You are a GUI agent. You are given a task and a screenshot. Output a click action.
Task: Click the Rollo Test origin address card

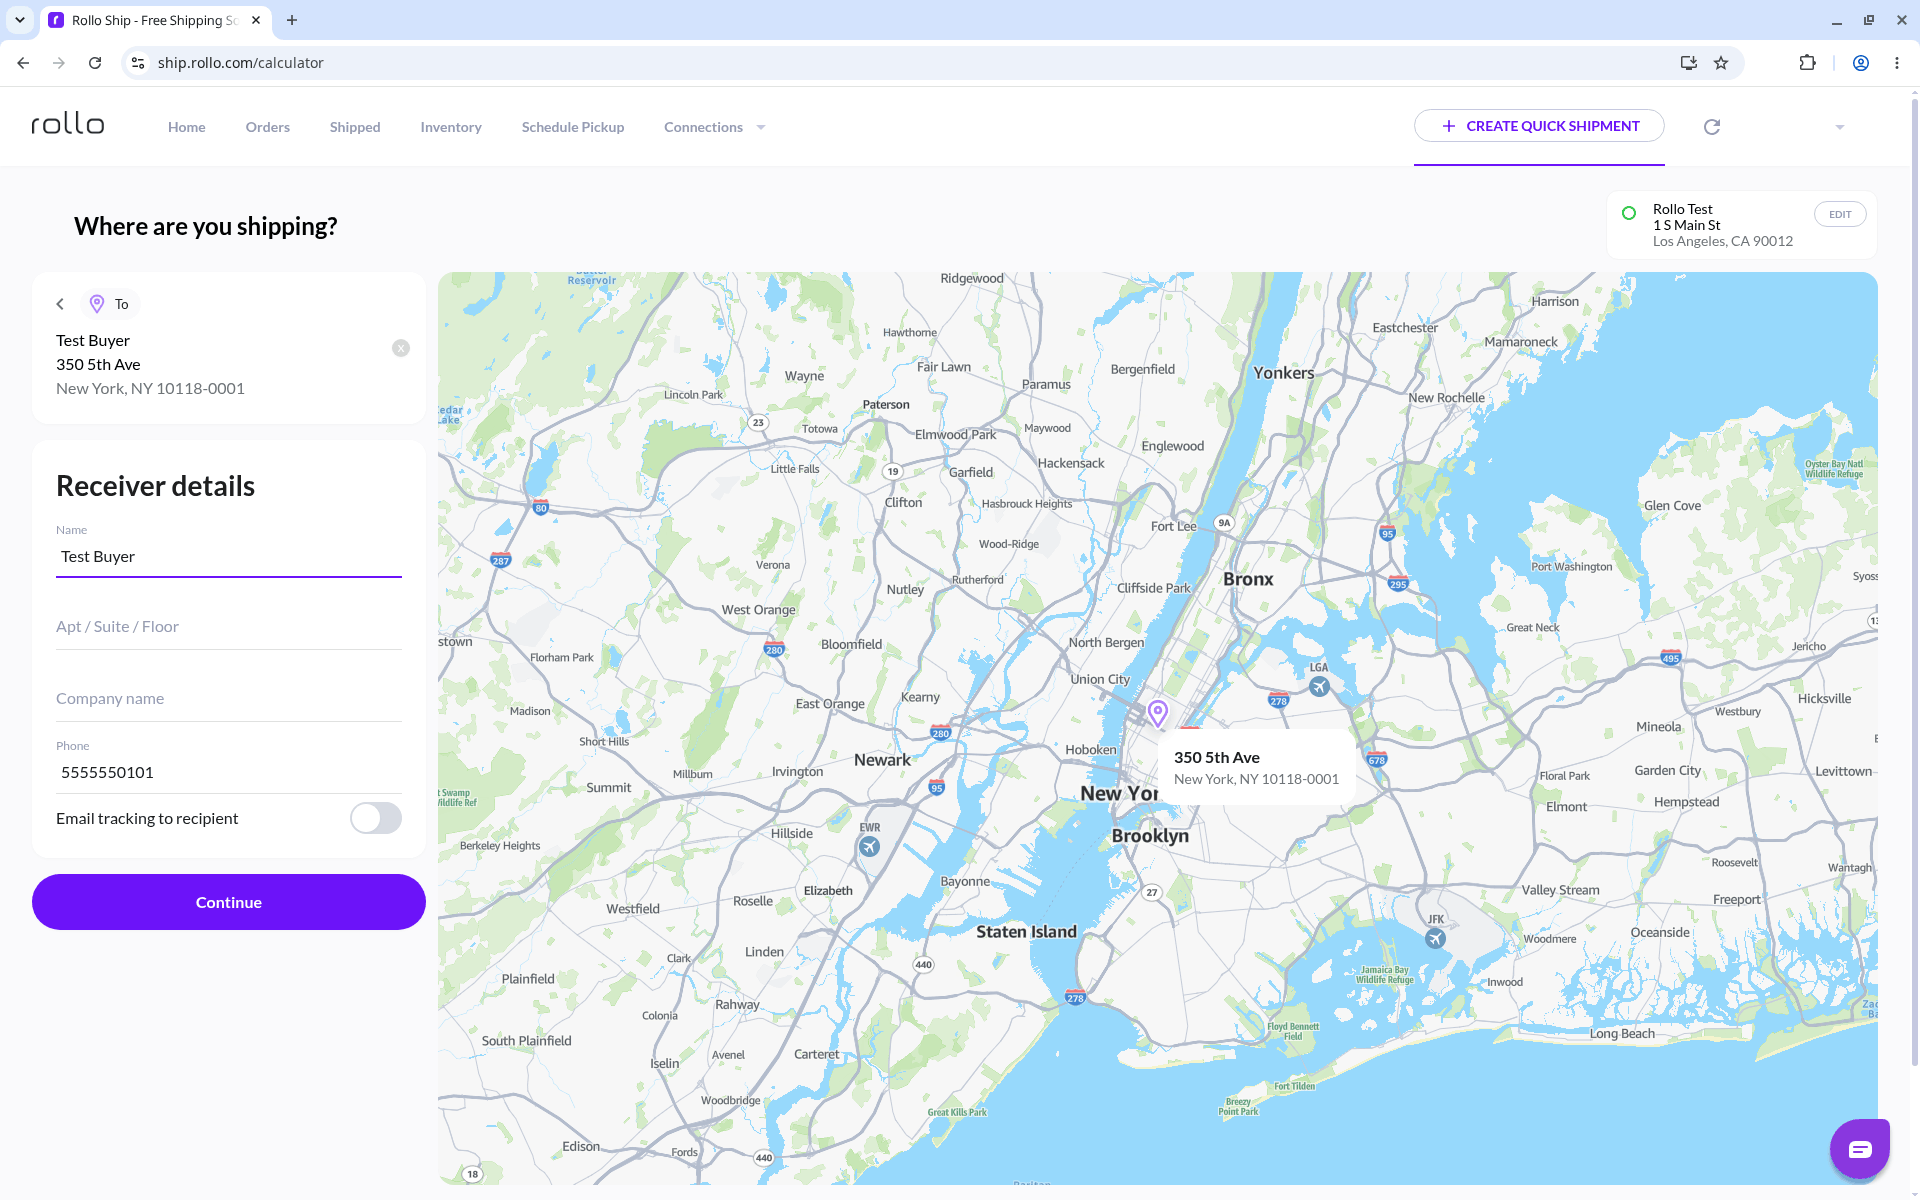click(1742, 225)
